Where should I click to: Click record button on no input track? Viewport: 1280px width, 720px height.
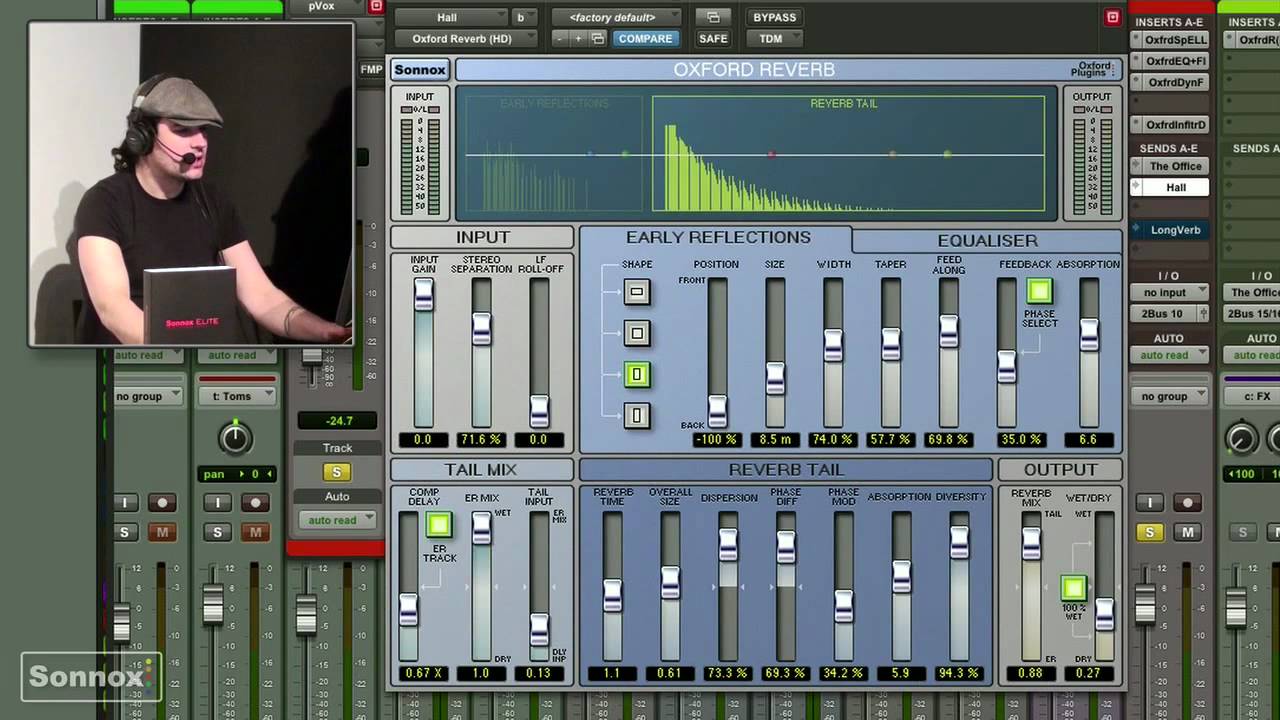(x=1188, y=503)
